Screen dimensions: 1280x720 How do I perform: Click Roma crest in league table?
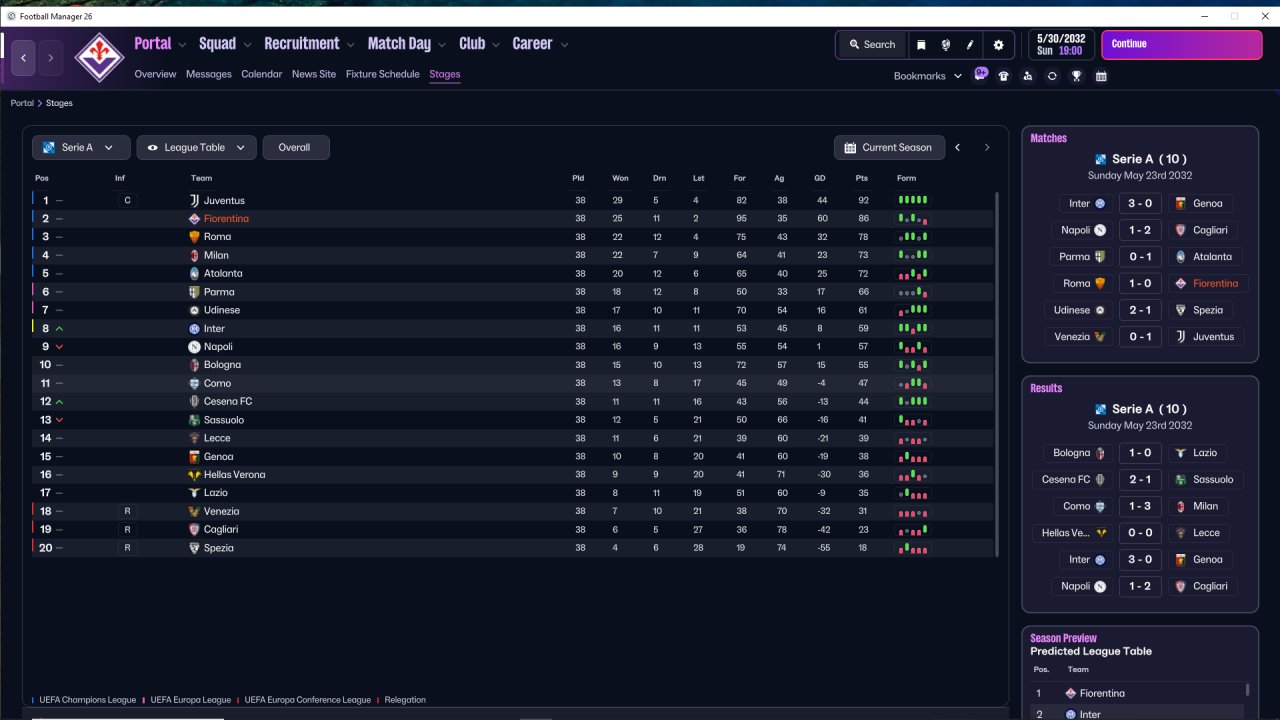pyautogui.click(x=194, y=237)
